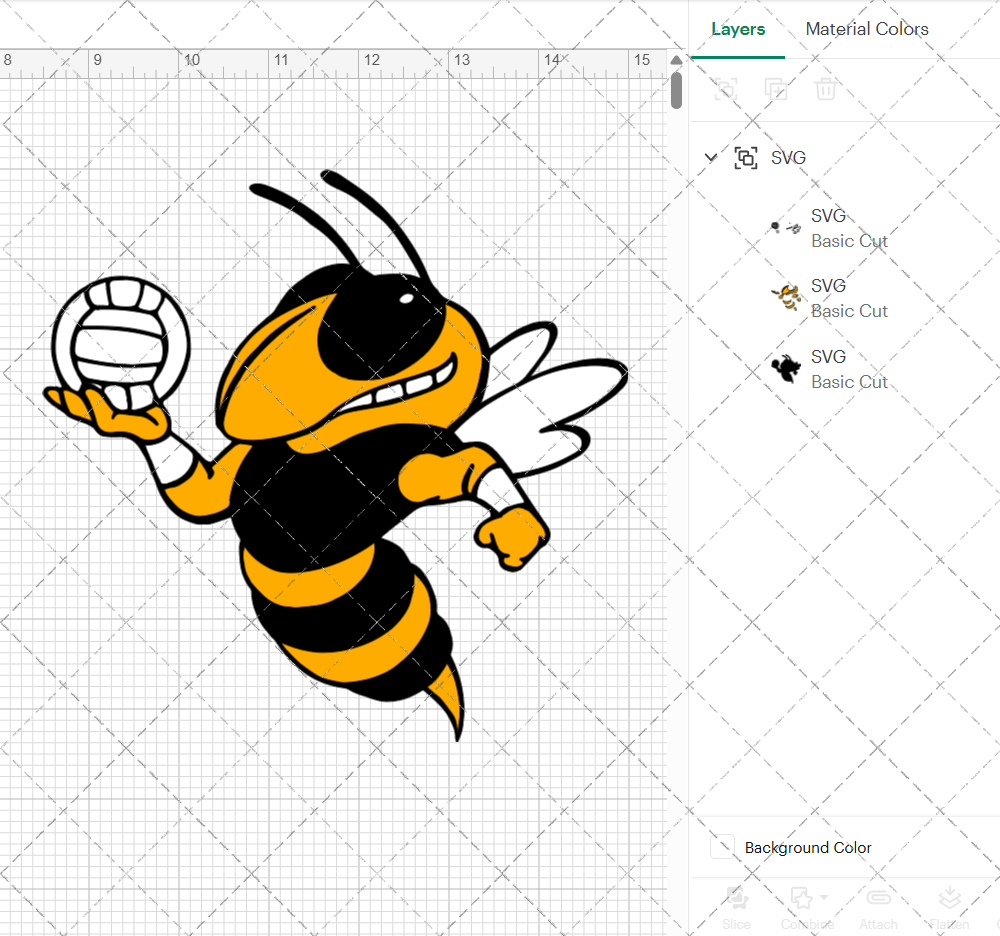Click the vertical scrollbar thumb
This screenshot has height=936, width=1000.
[677, 90]
